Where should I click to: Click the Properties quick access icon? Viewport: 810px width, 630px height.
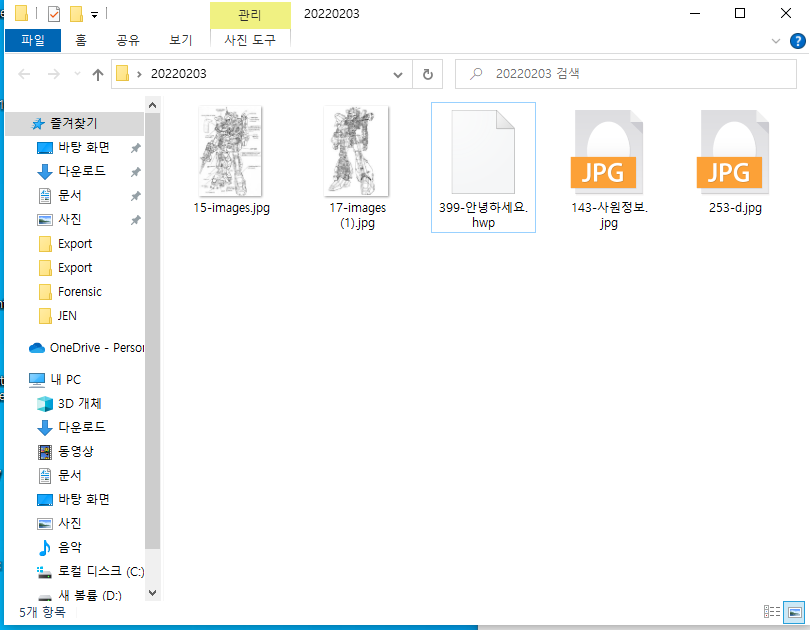tap(54, 13)
